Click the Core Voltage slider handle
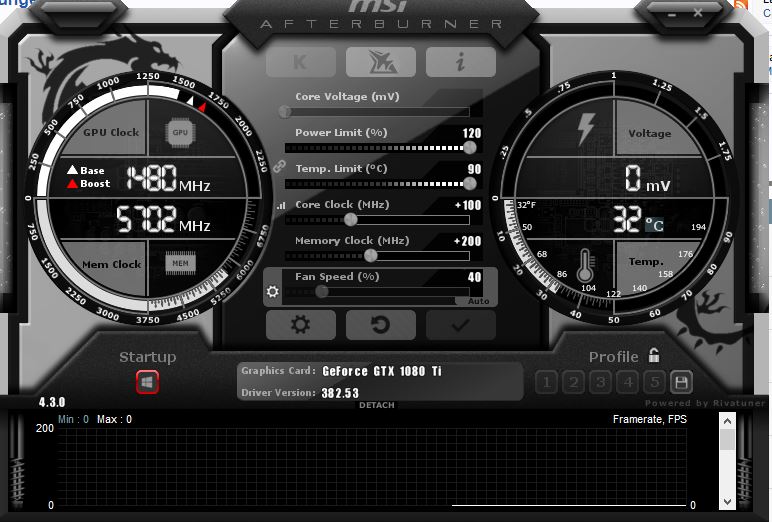This screenshot has height=522, width=772. point(285,112)
